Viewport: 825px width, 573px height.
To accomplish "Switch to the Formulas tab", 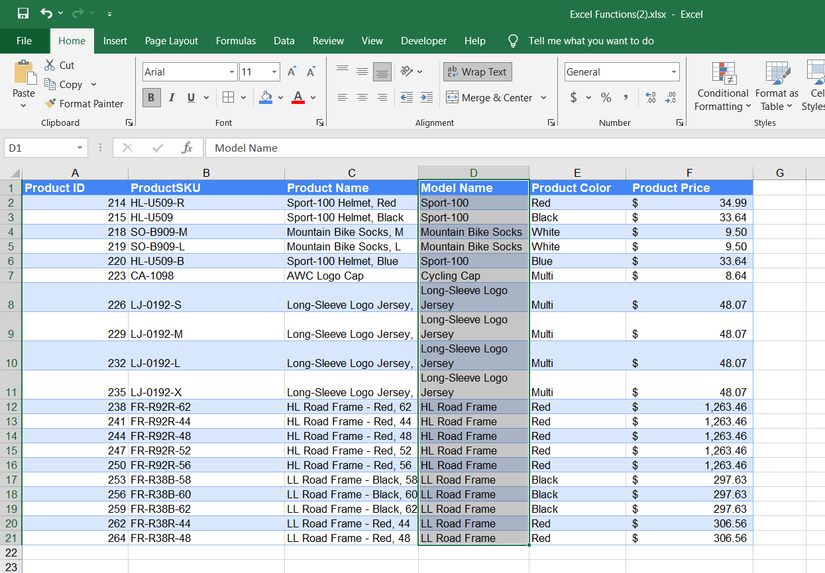I will 236,41.
